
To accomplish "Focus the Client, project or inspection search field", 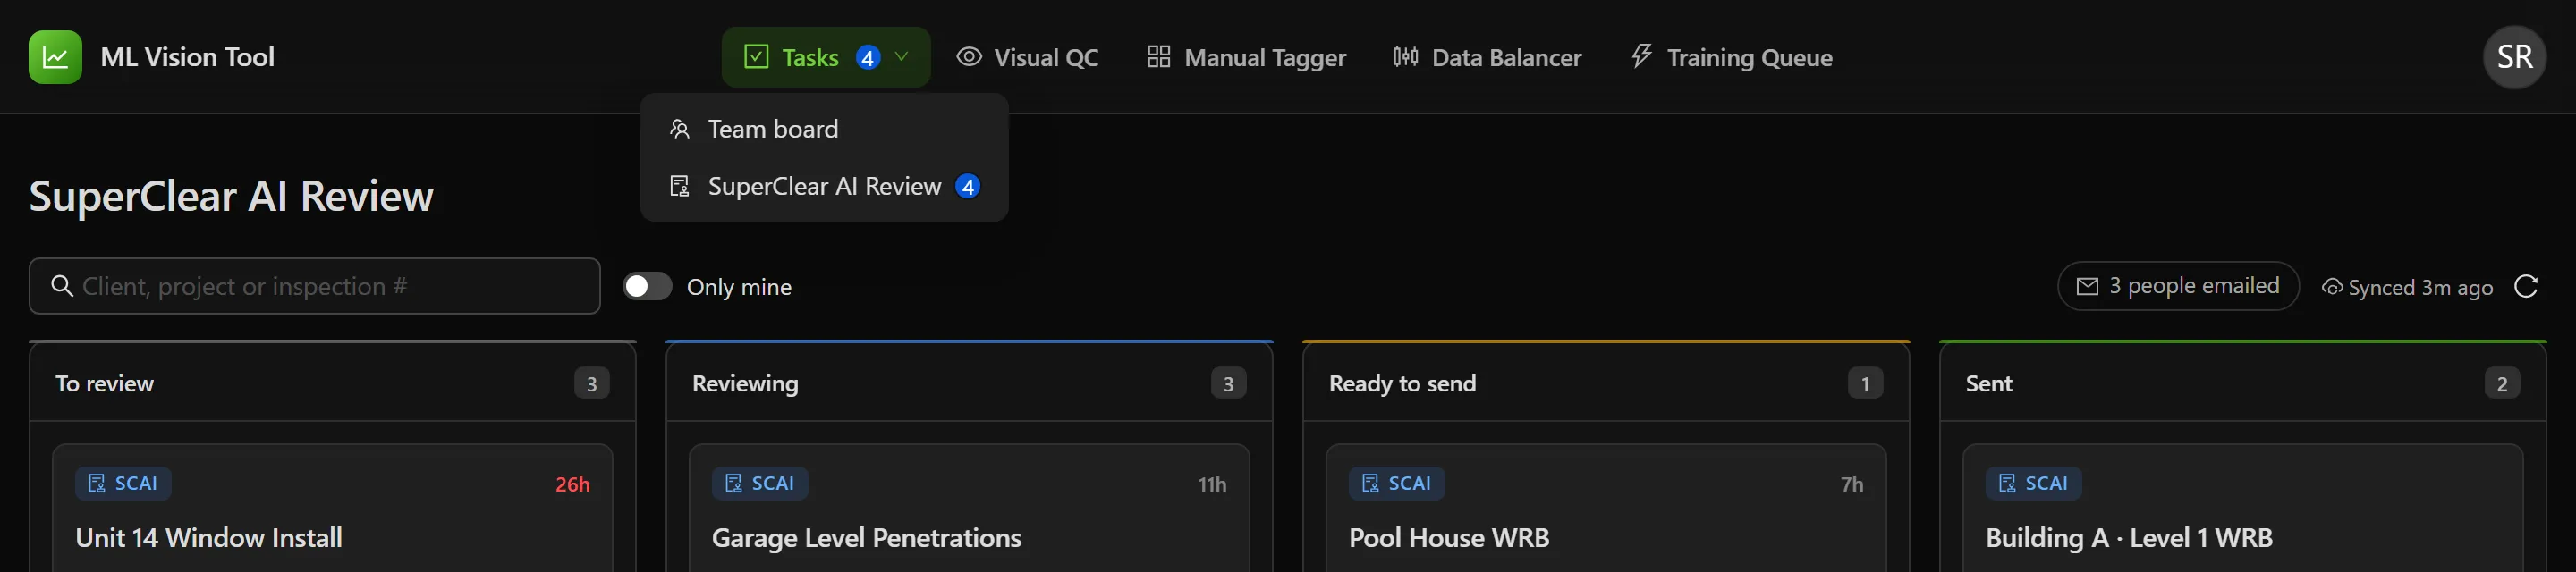I will pos(315,286).
